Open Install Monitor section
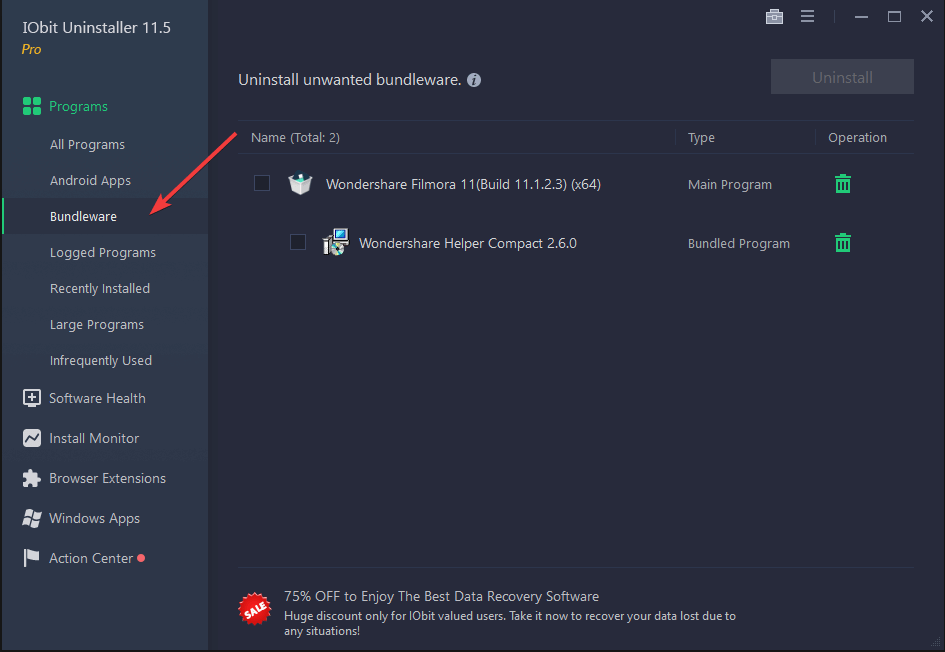Image resolution: width=945 pixels, height=652 pixels. [x=94, y=439]
